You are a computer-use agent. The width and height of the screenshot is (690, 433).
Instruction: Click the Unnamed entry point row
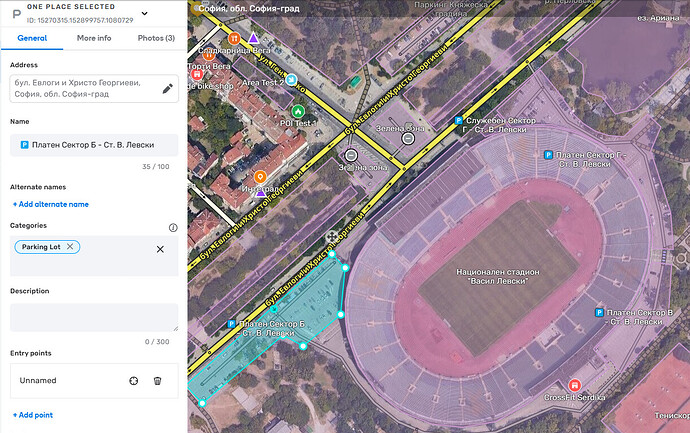tap(94, 381)
